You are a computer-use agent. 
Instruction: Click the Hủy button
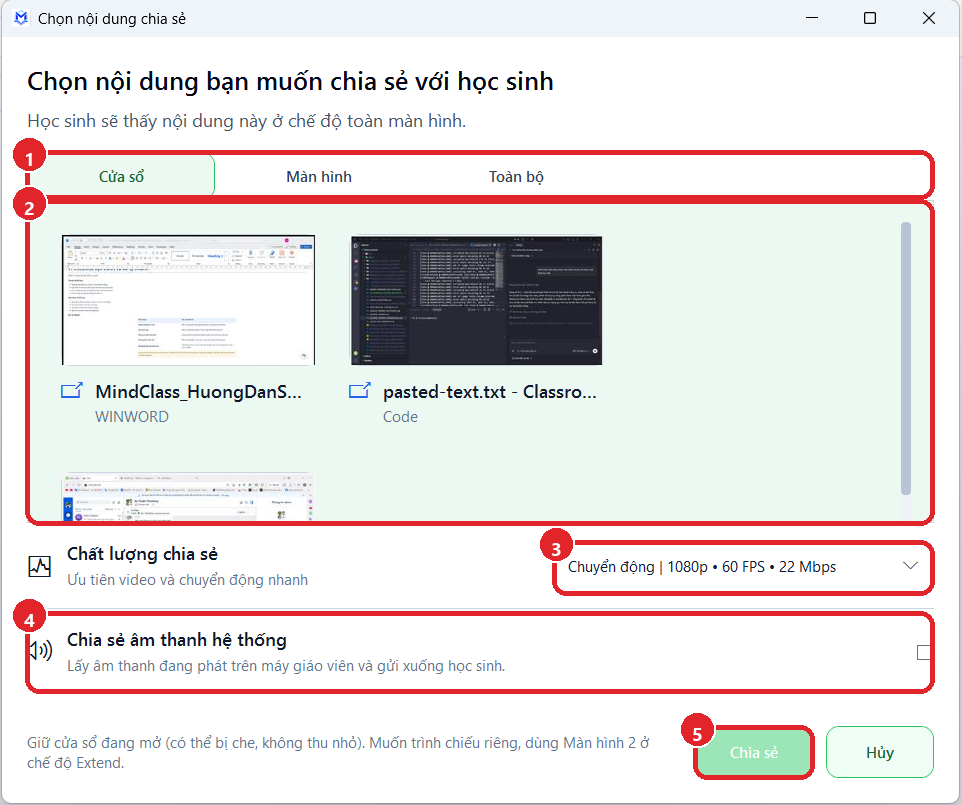pyautogui.click(x=880, y=752)
